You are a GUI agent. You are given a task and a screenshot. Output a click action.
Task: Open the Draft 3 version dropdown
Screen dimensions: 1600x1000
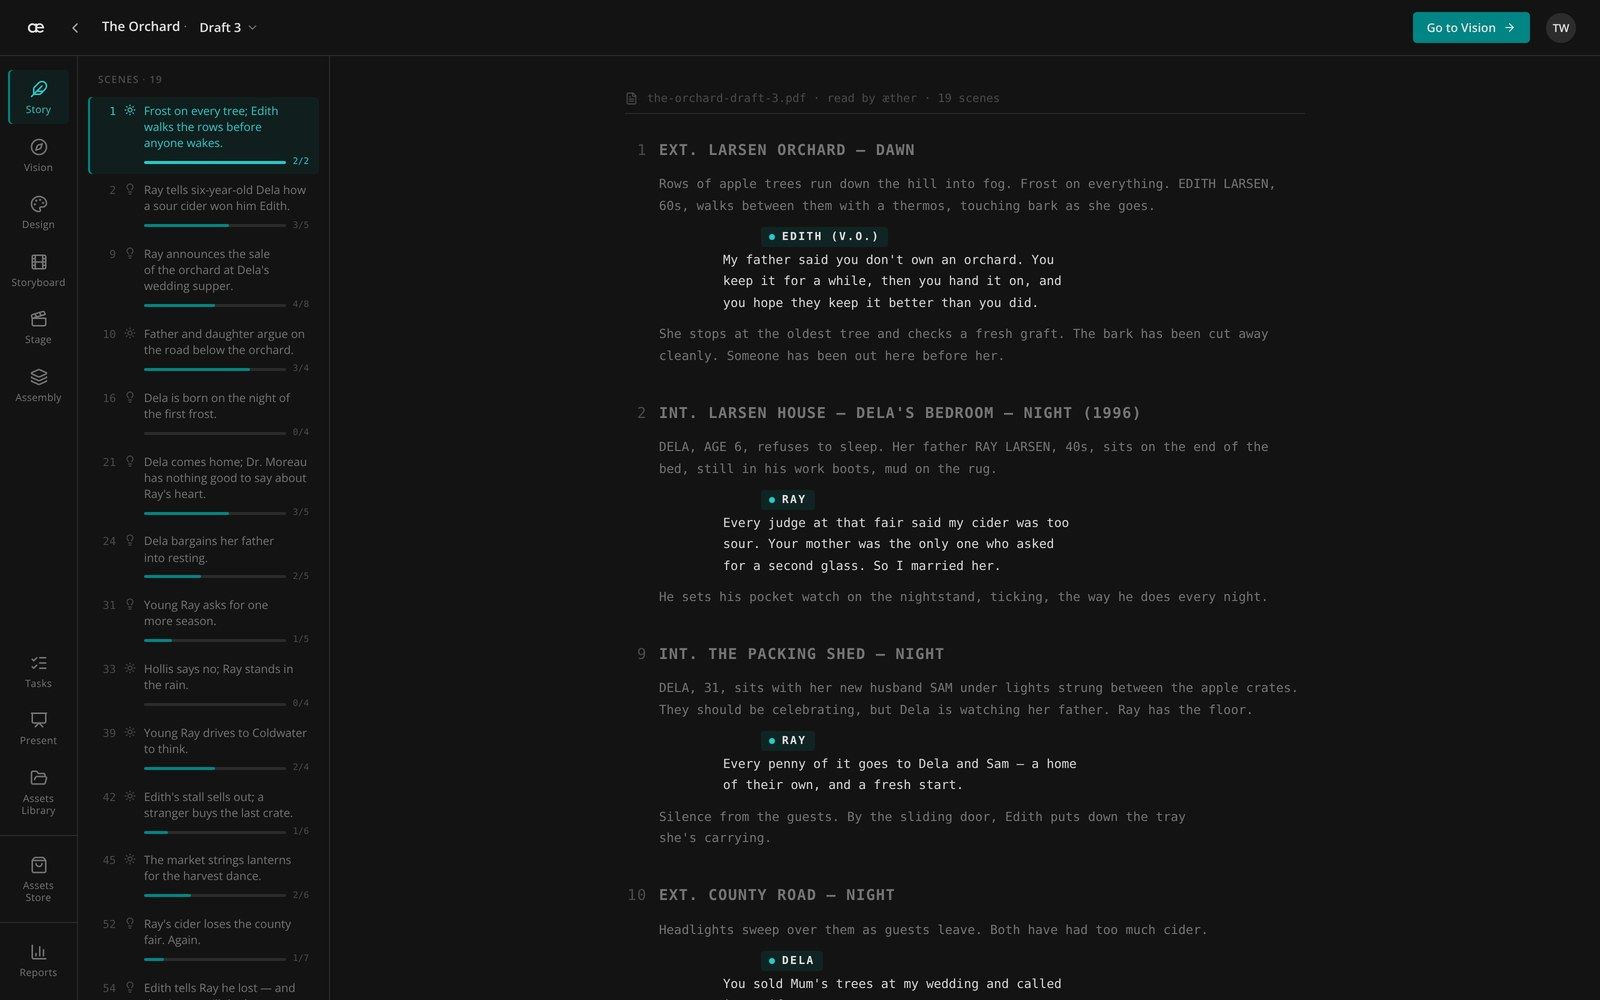[228, 27]
